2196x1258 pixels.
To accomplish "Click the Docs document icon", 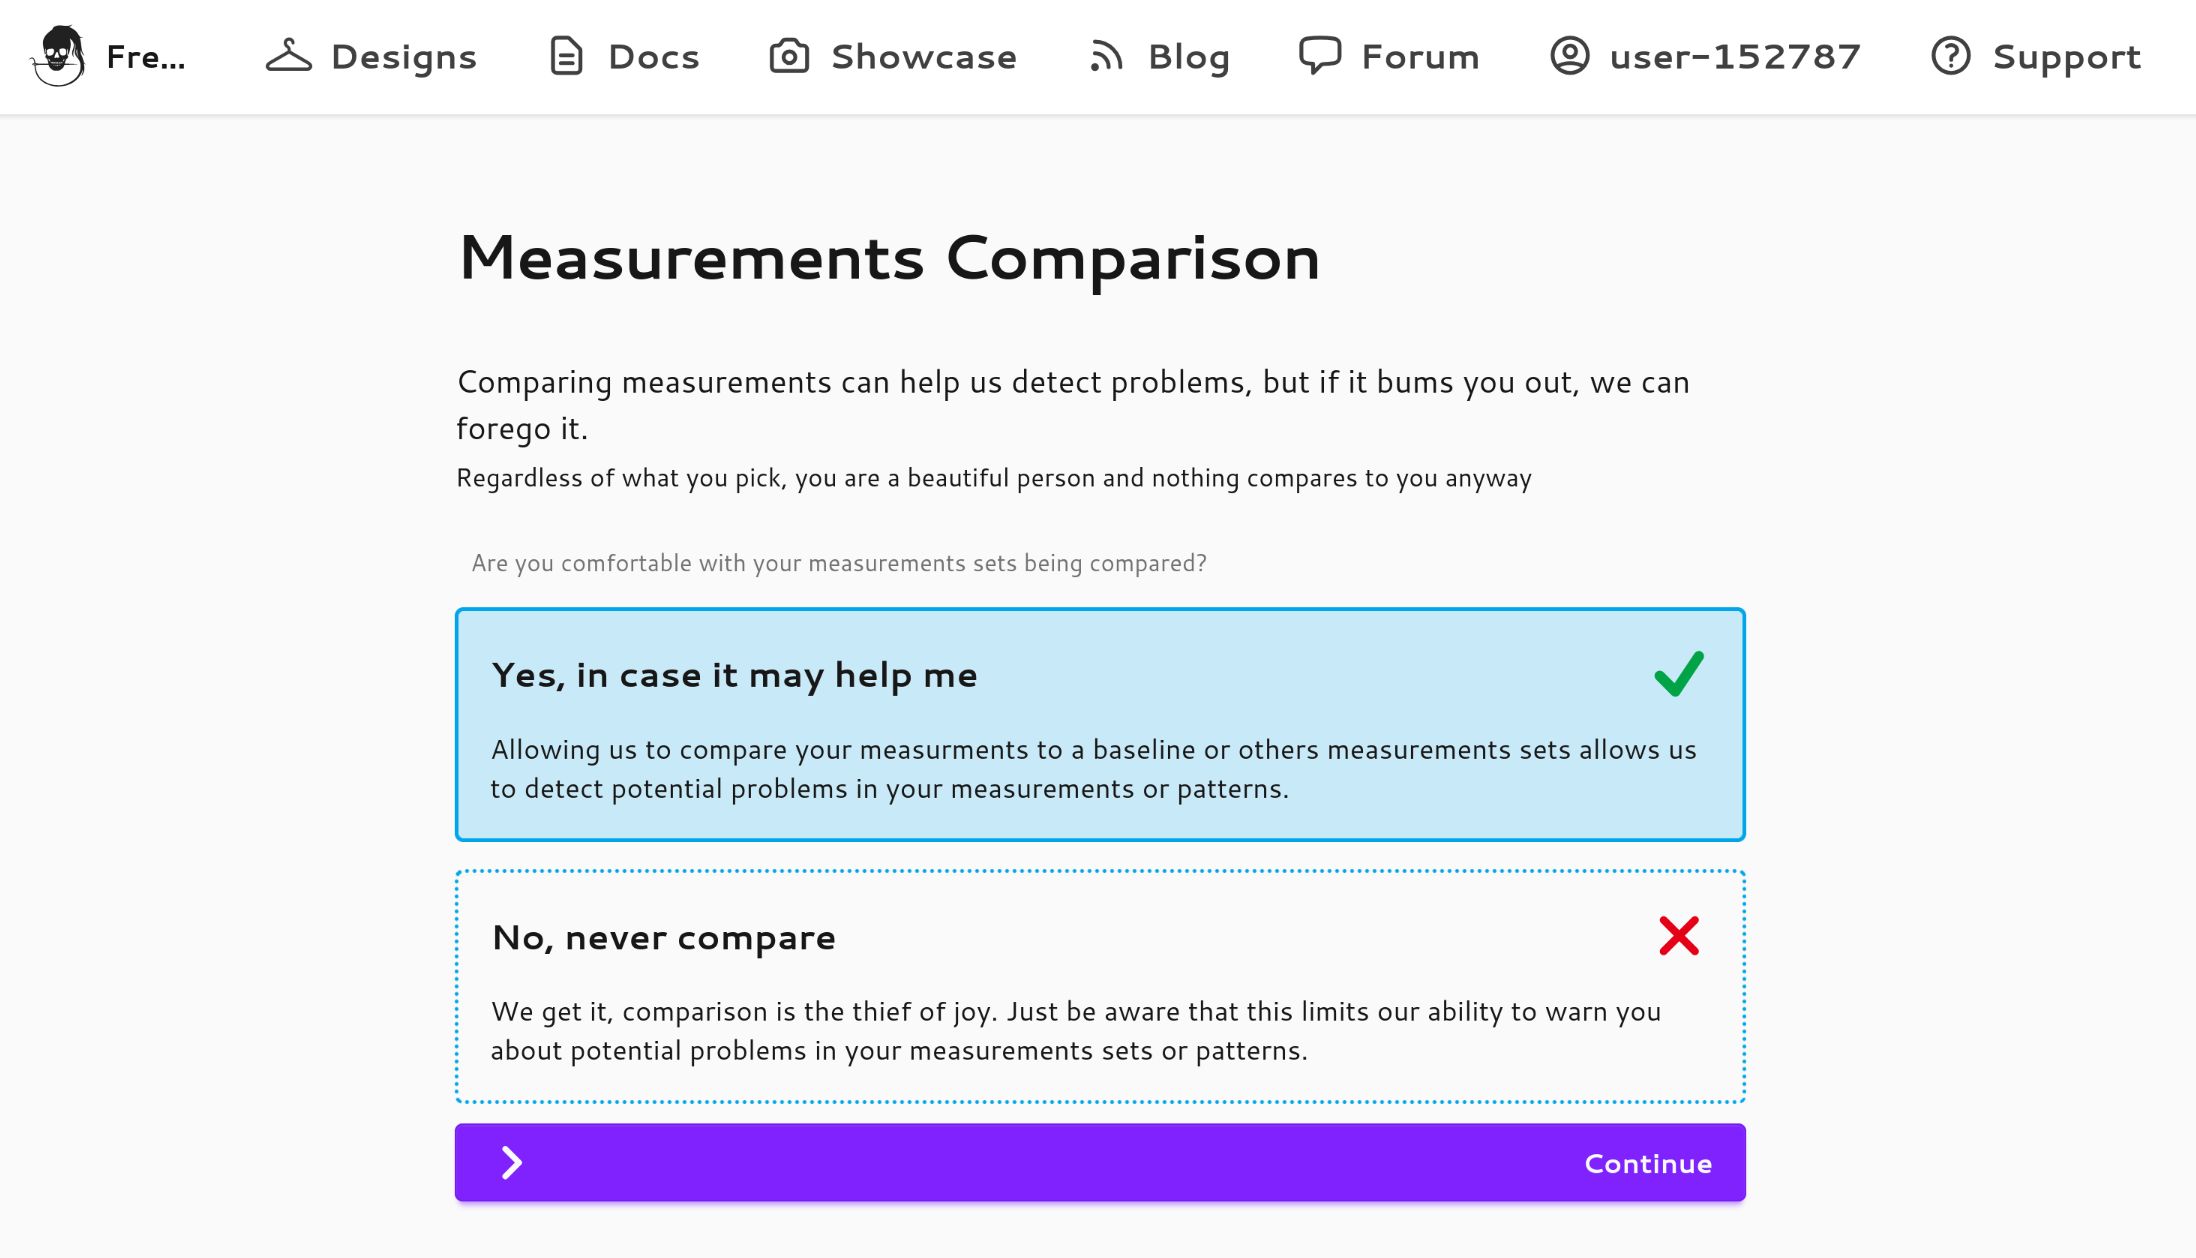I will coord(566,56).
